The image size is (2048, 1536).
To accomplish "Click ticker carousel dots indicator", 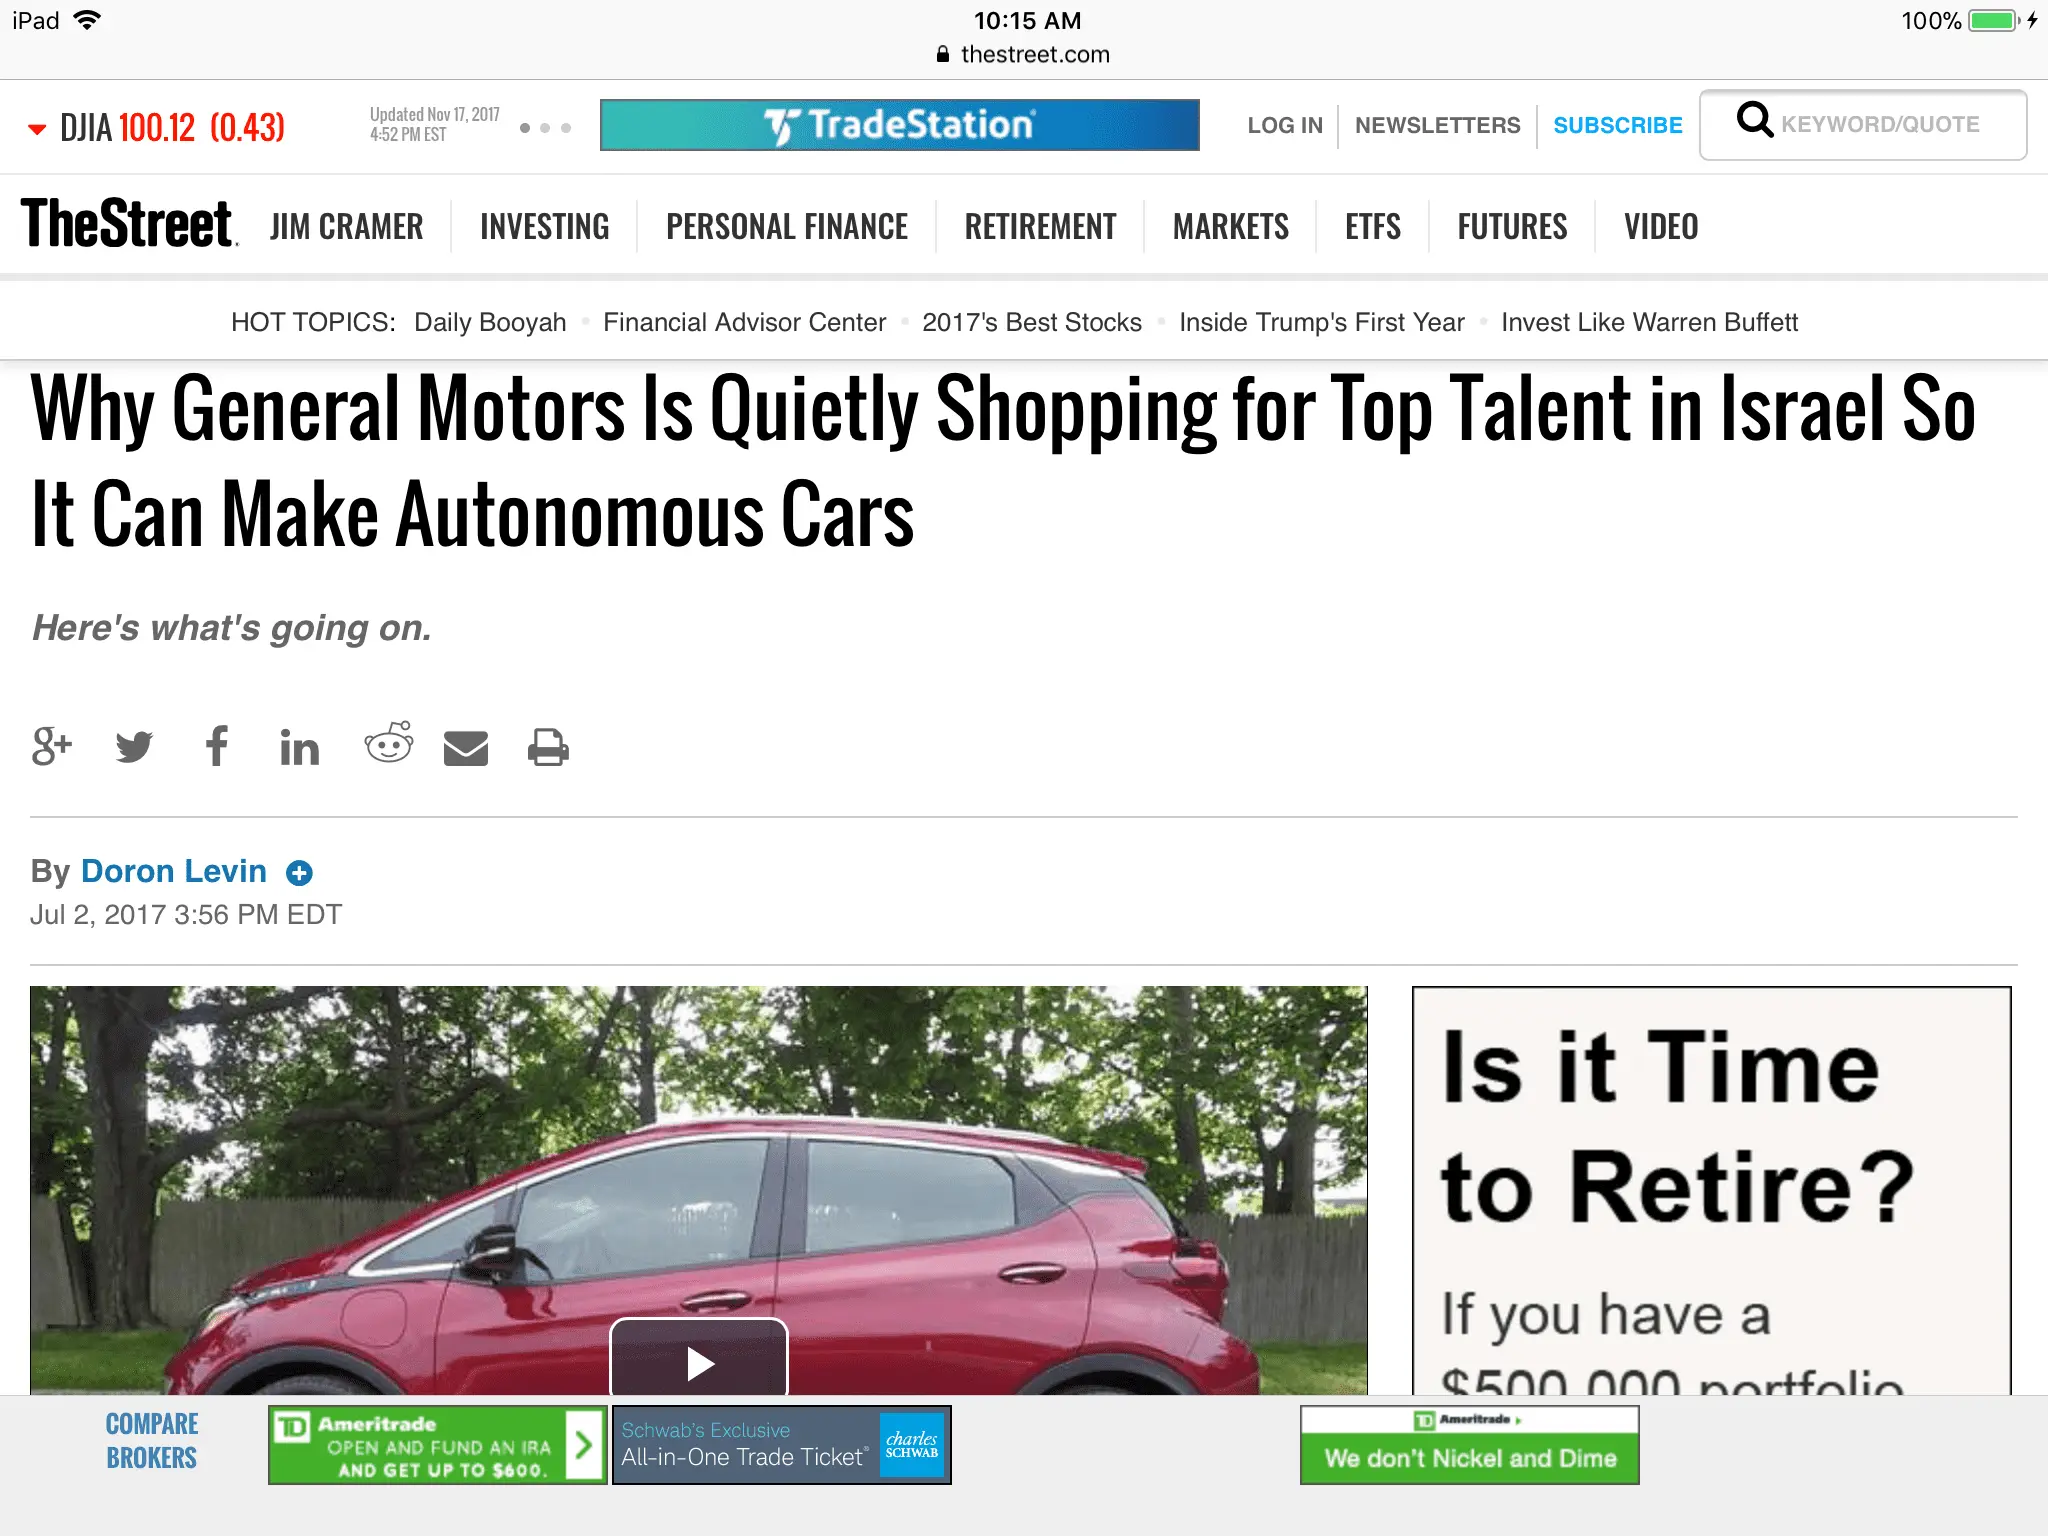I will click(545, 128).
